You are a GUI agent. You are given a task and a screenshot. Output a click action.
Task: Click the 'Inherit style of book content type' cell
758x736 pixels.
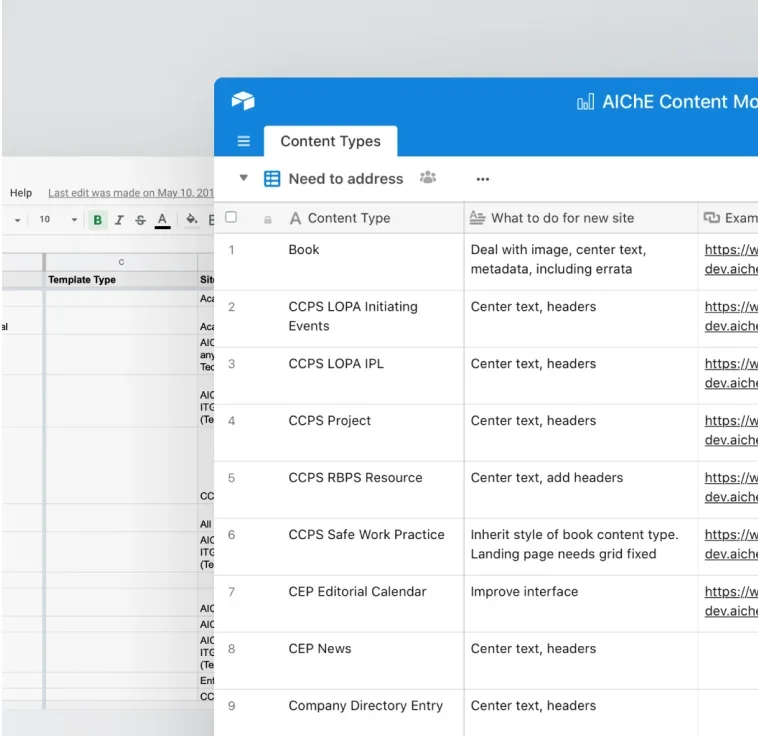581,547
